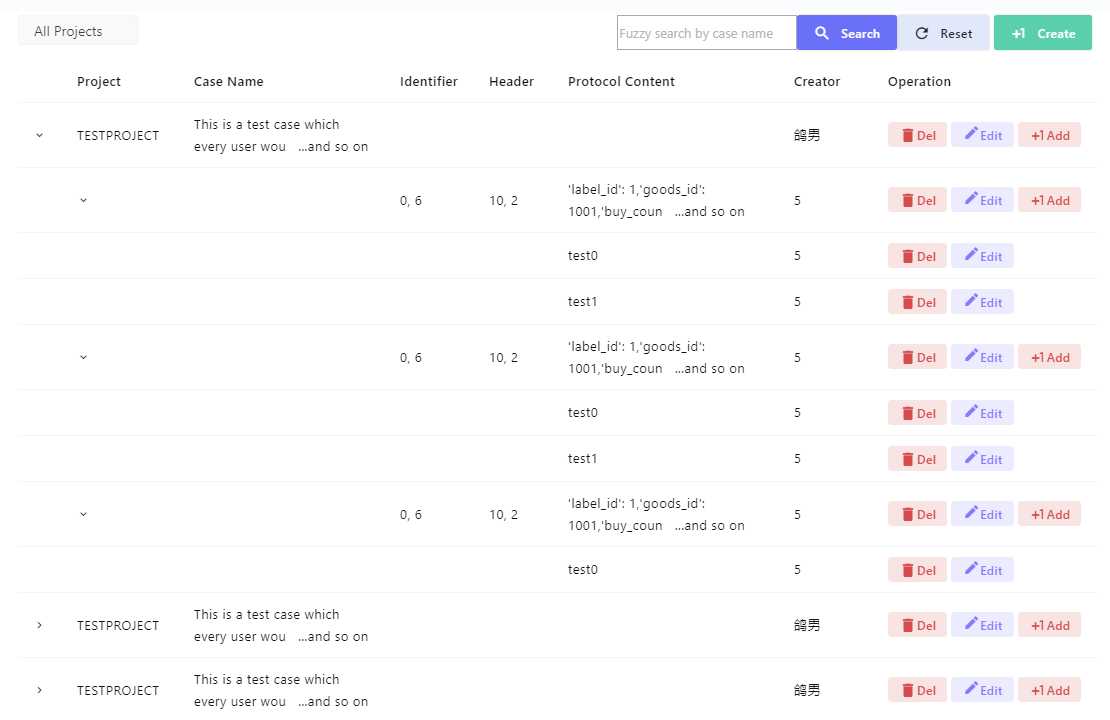Viewport: 1110px width, 720px height.
Task: Add to the expanded TESTPROJECT case
Action: [x=1050, y=135]
